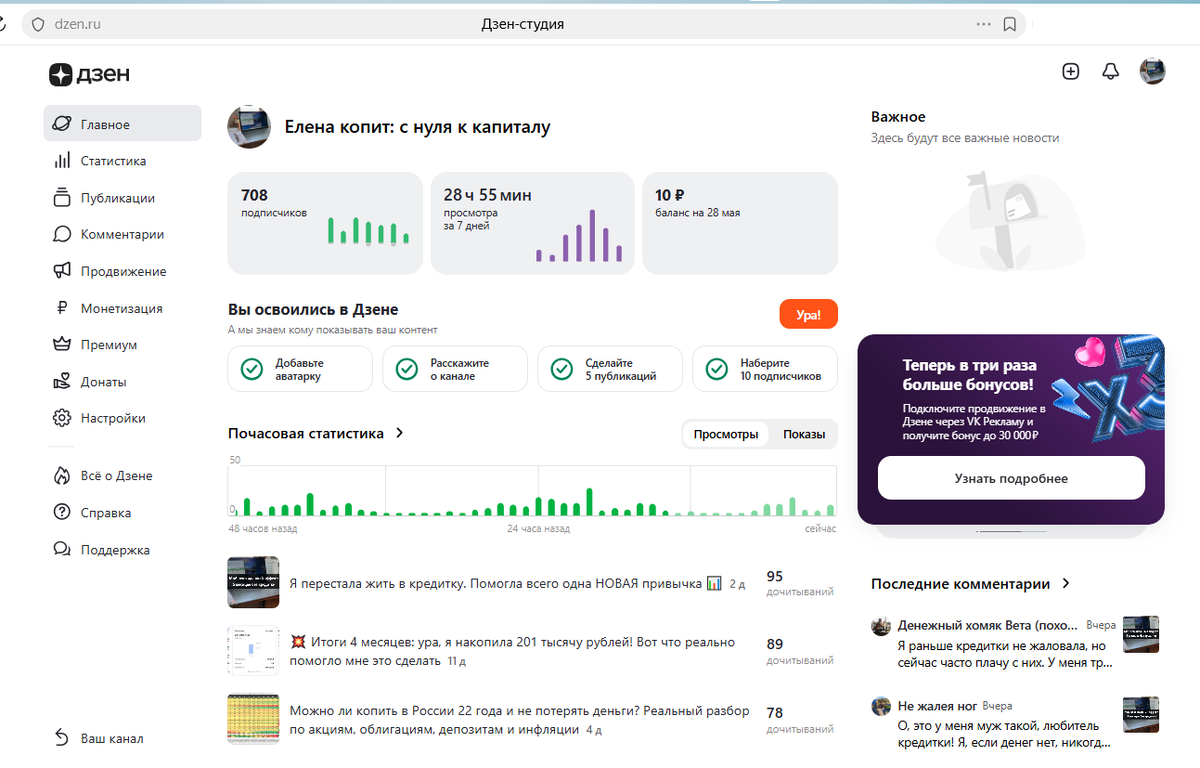The width and height of the screenshot is (1200, 768).
Task: Toggle the Наберите 10 подписчиков checkmark
Action: point(717,369)
